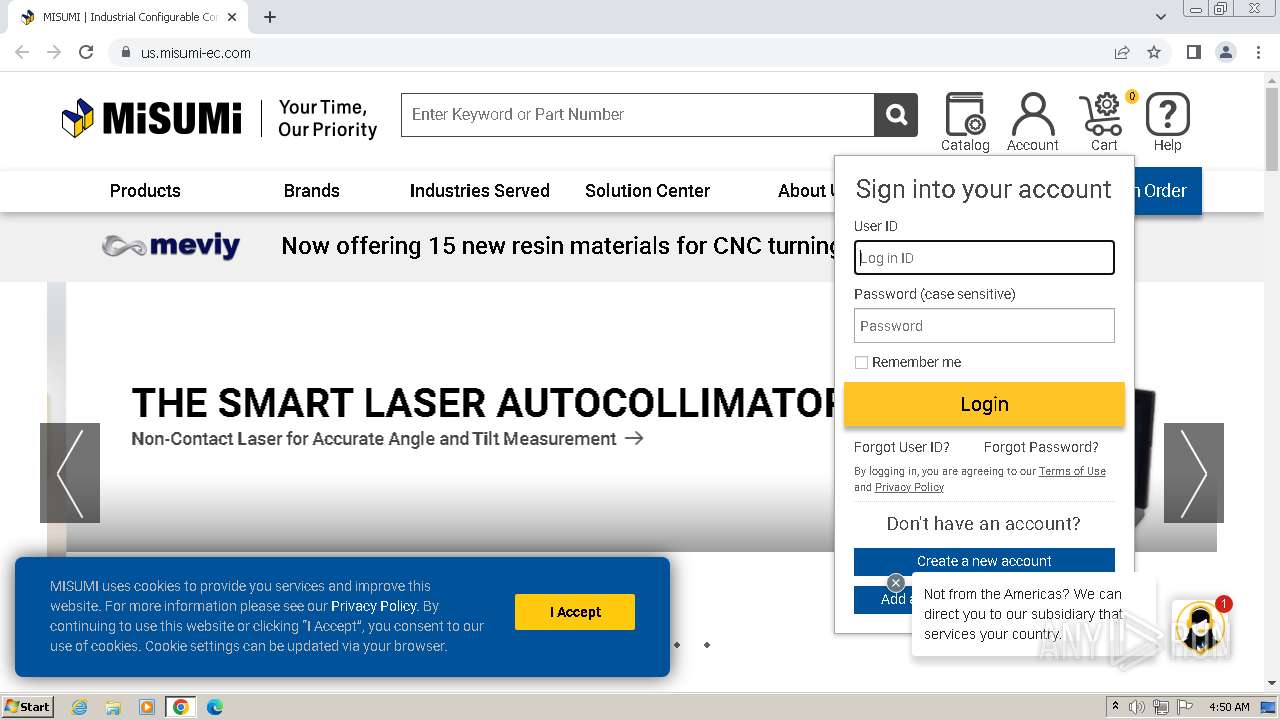Open the shopping Cart icon
Viewport: 1280px width, 720px height.
pos(1104,122)
